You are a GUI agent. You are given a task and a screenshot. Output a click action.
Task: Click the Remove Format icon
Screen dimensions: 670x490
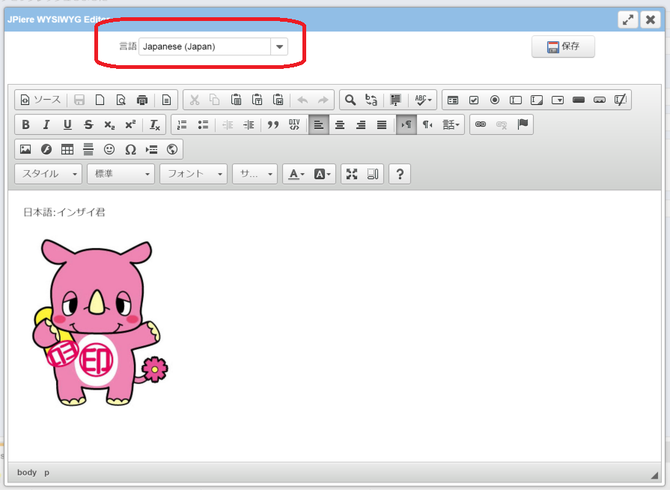tap(155, 125)
